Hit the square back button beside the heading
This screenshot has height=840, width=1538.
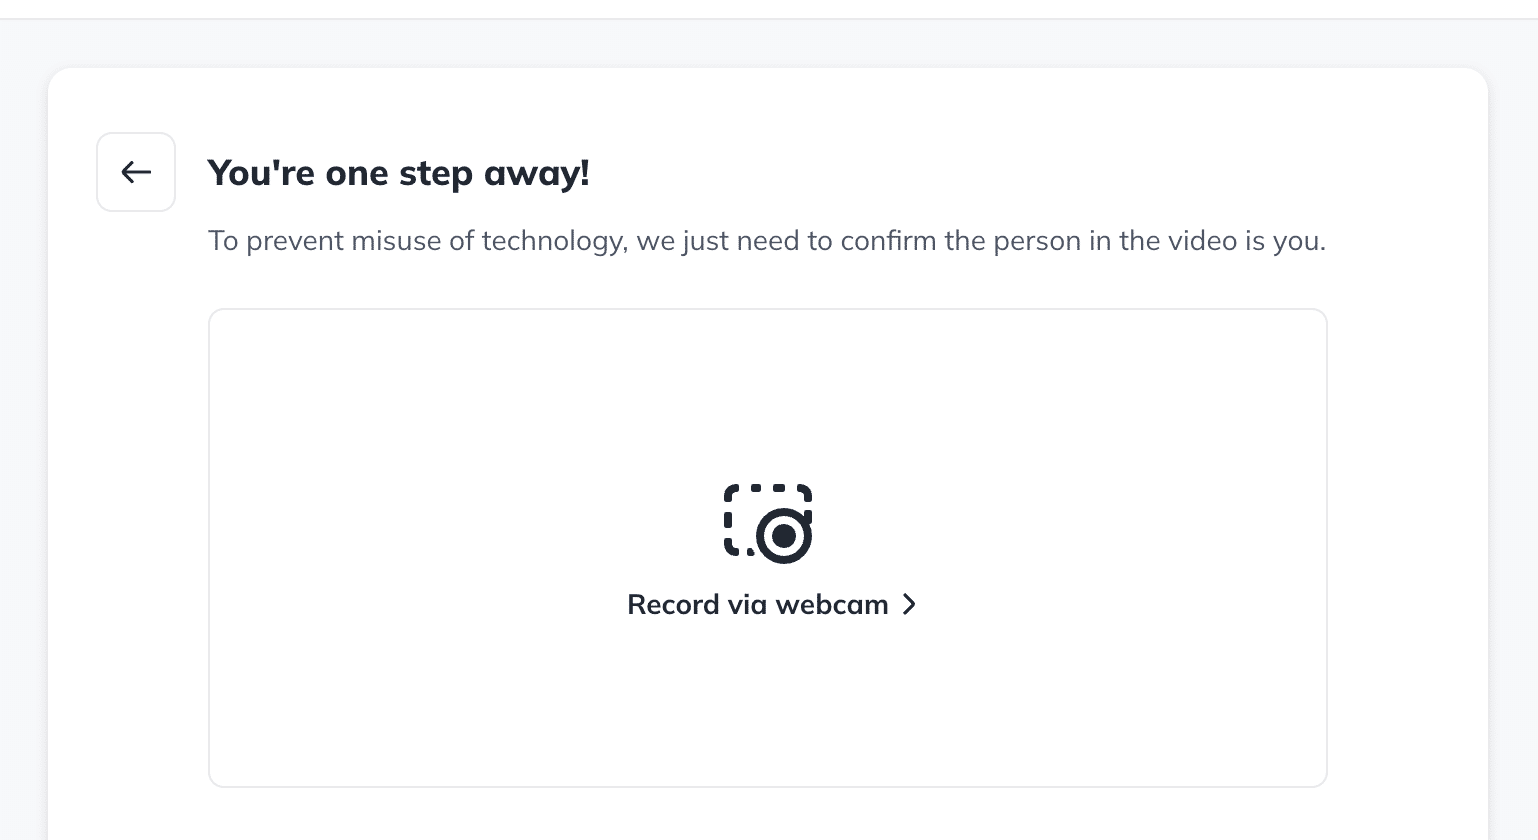136,172
